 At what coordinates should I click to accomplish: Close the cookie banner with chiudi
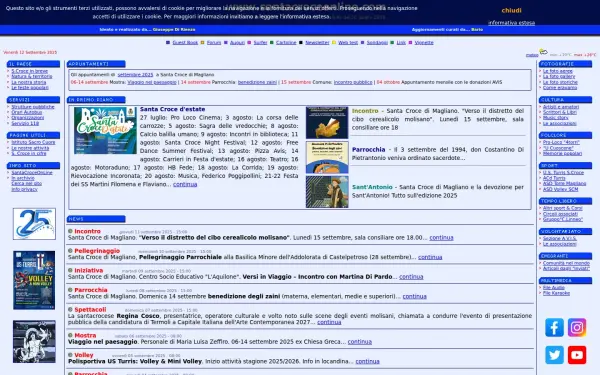(x=511, y=10)
